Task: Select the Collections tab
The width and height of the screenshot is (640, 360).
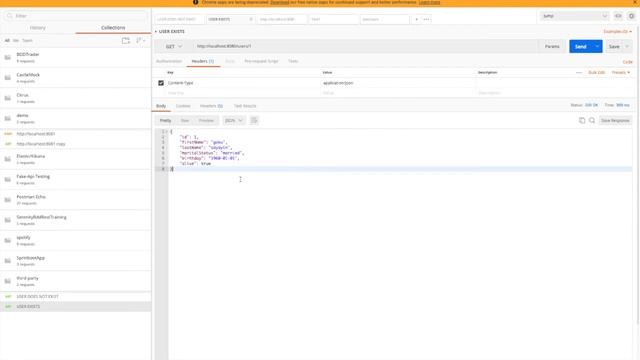Action: coord(113,28)
